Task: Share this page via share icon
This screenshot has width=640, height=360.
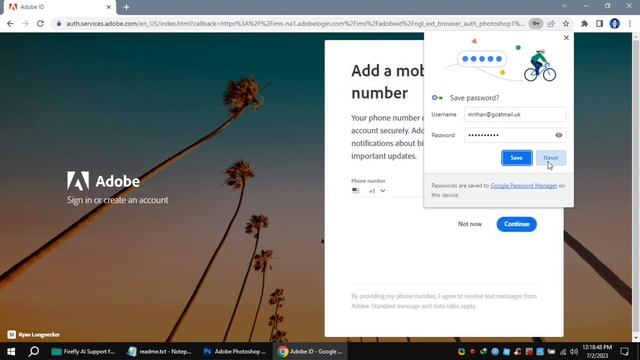Action: coord(551,24)
